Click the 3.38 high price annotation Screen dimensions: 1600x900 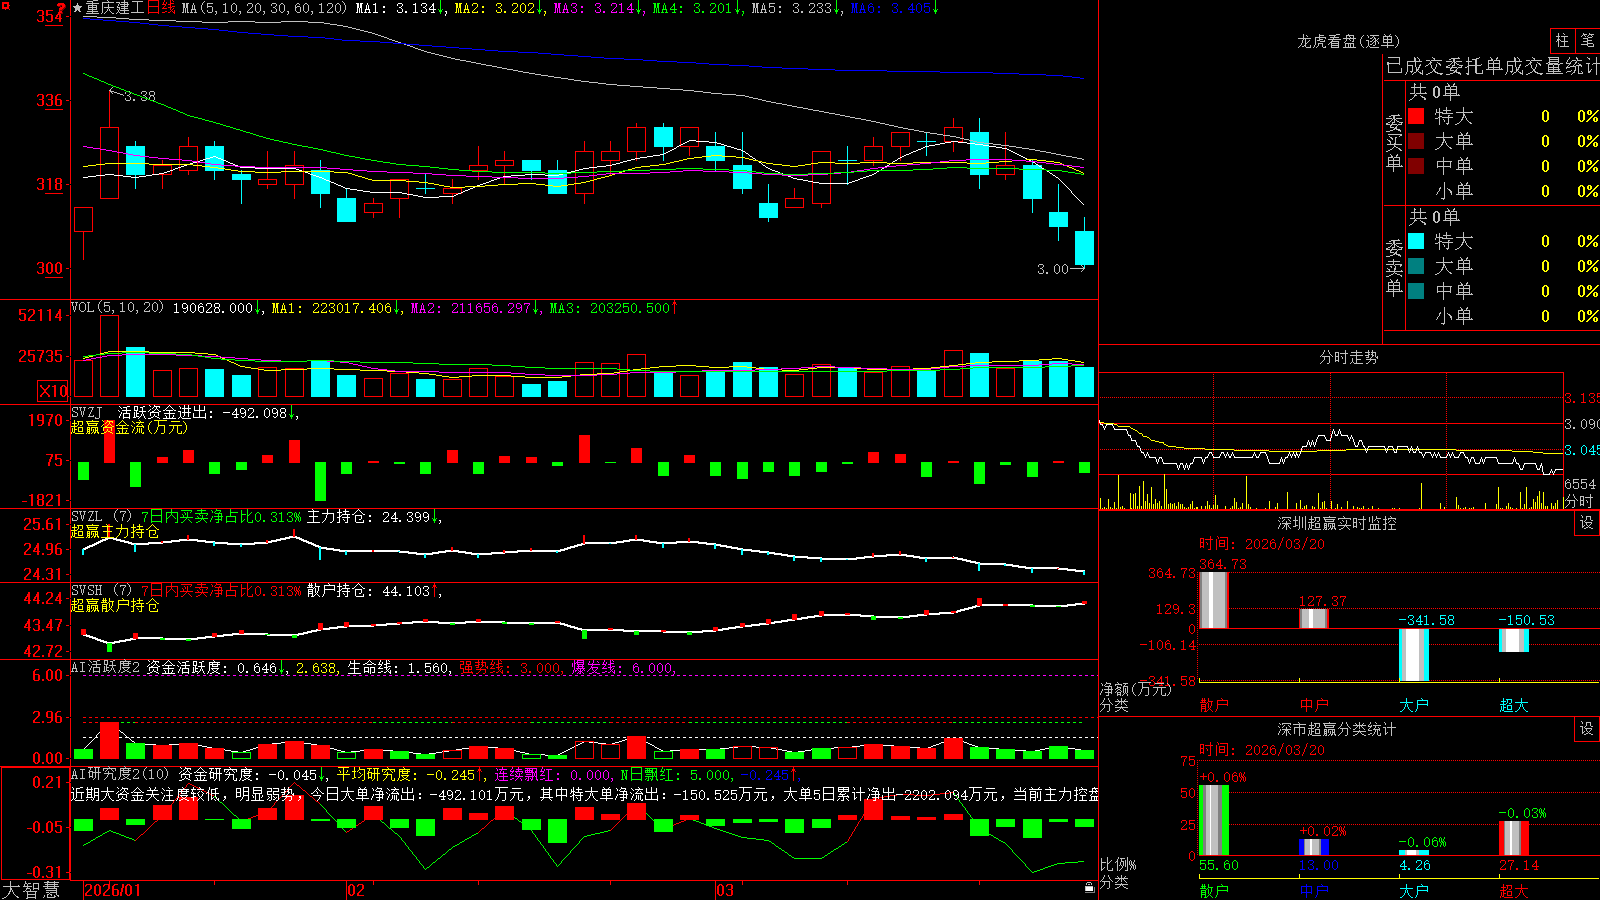tap(140, 96)
